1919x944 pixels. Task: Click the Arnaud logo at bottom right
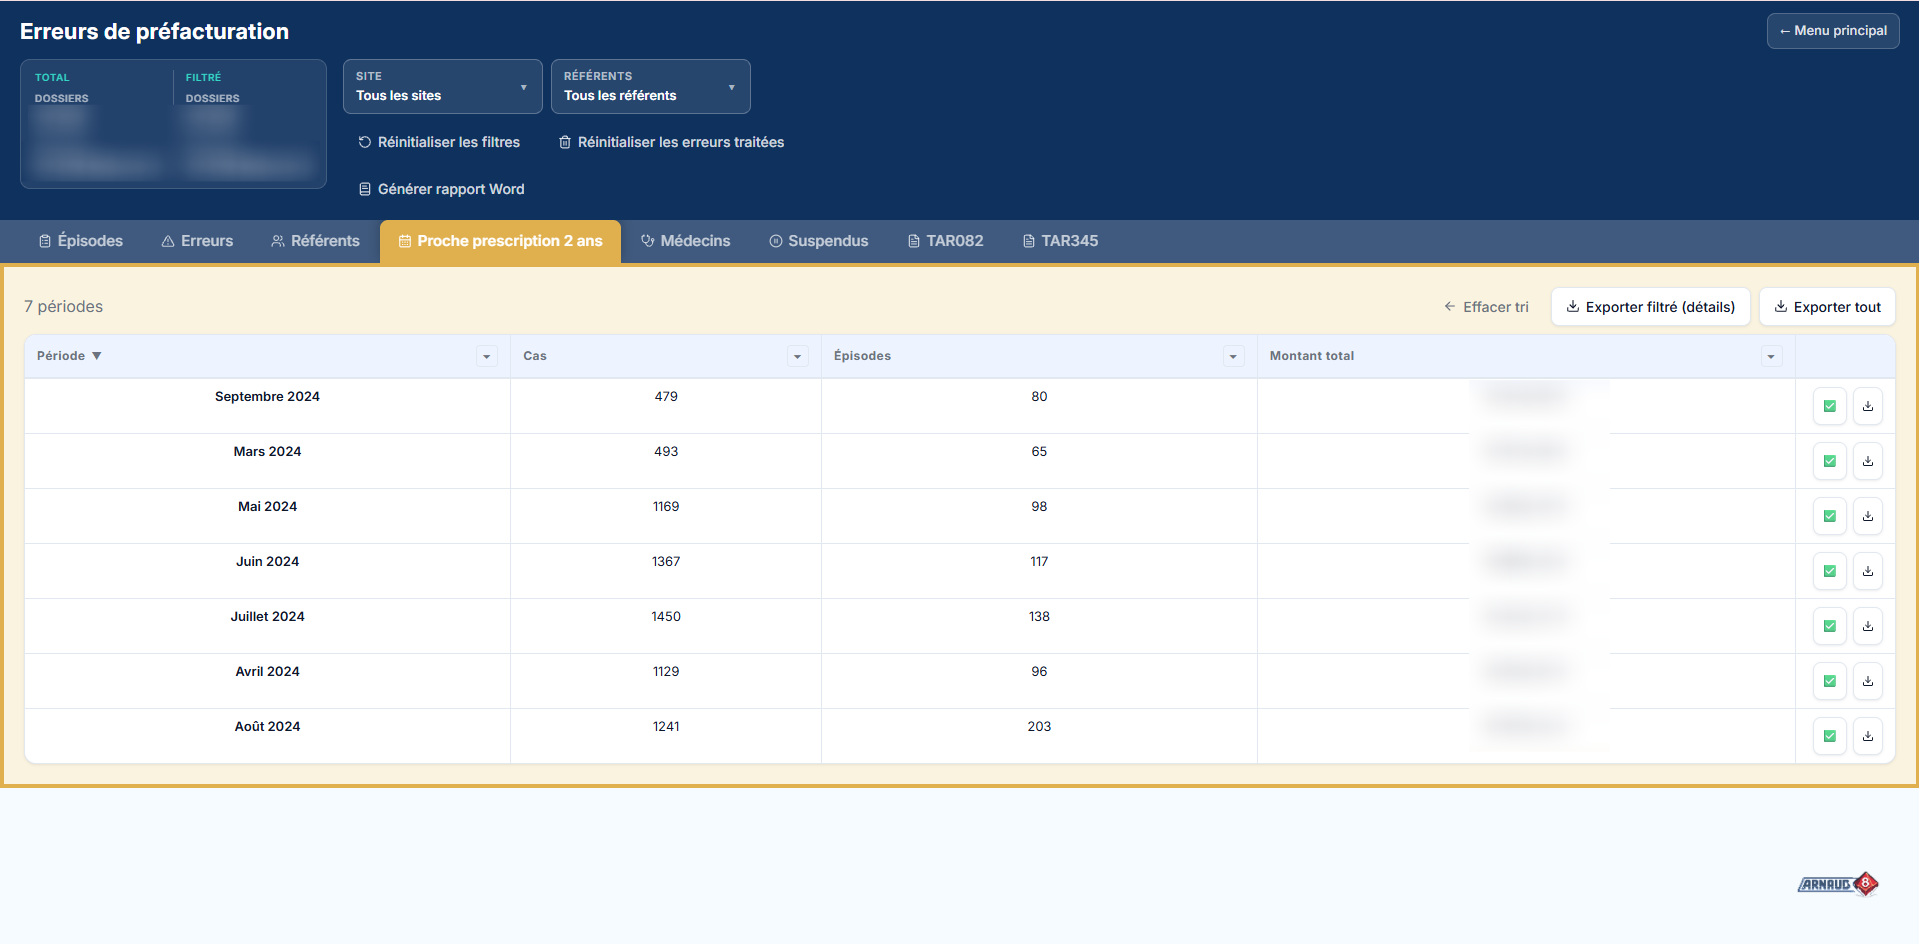click(x=1837, y=884)
